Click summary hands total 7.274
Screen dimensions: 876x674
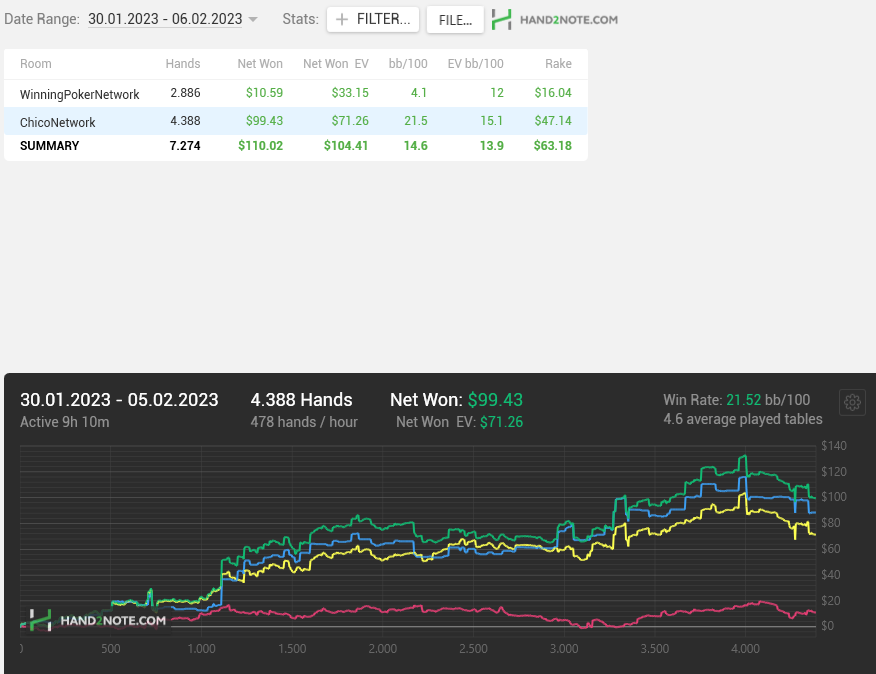pyautogui.click(x=185, y=146)
